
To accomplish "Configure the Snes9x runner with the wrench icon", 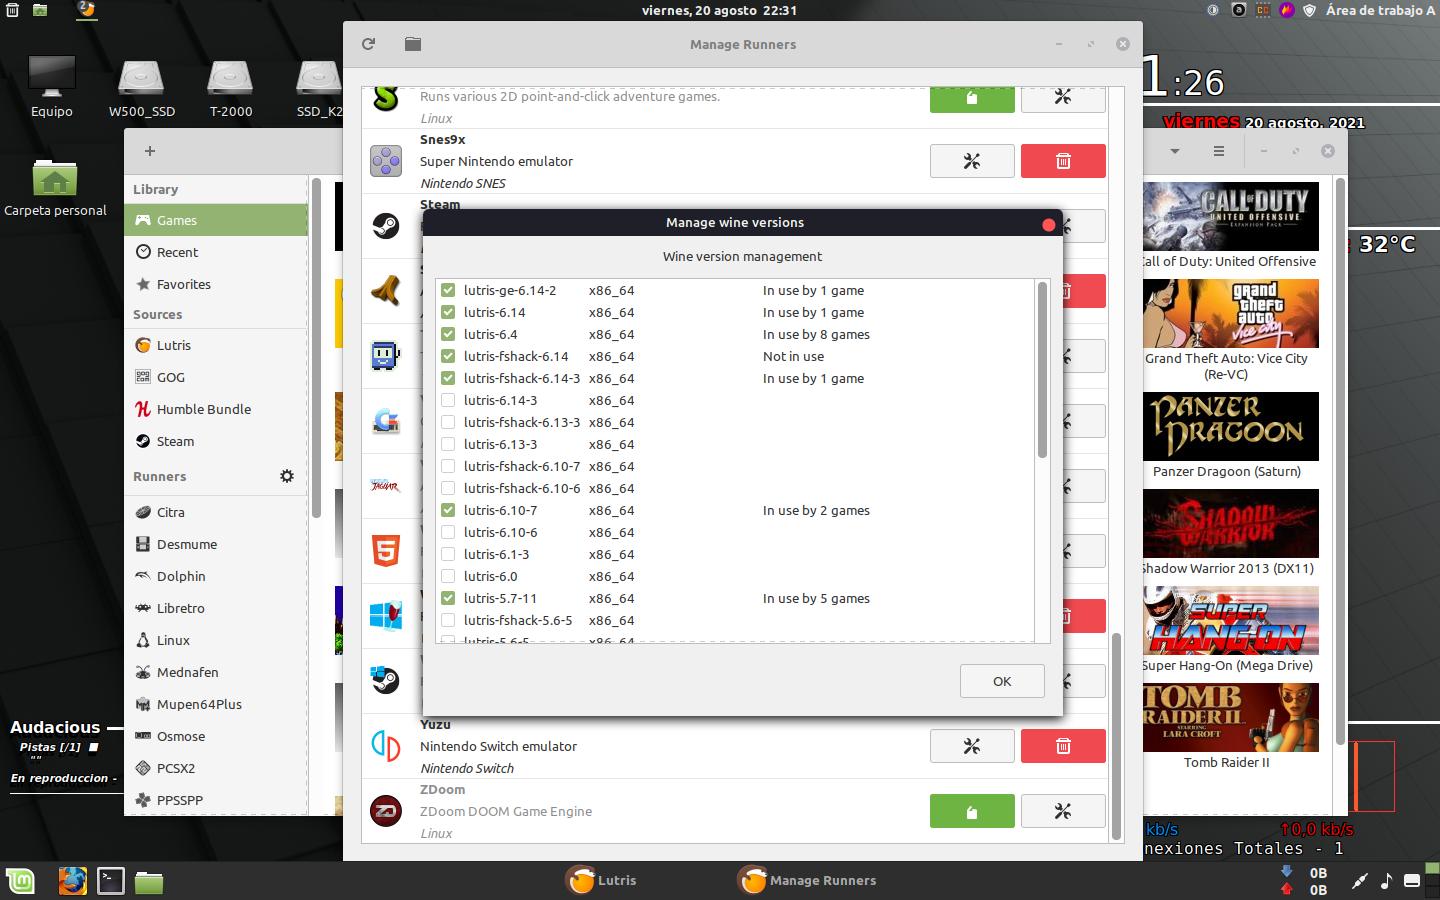I will pos(971,161).
